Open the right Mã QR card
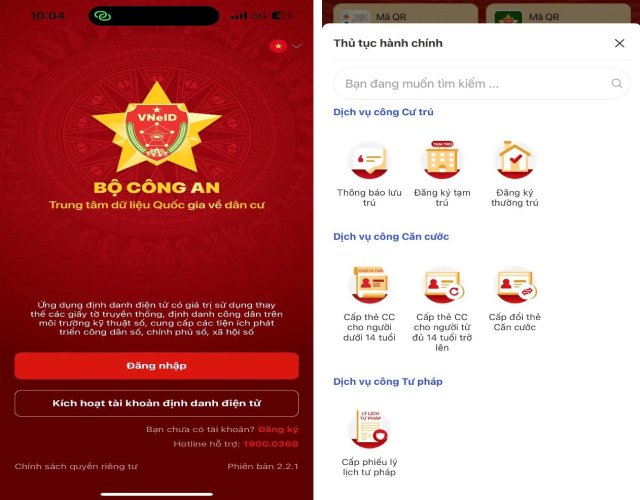The image size is (640, 500). coord(558,15)
